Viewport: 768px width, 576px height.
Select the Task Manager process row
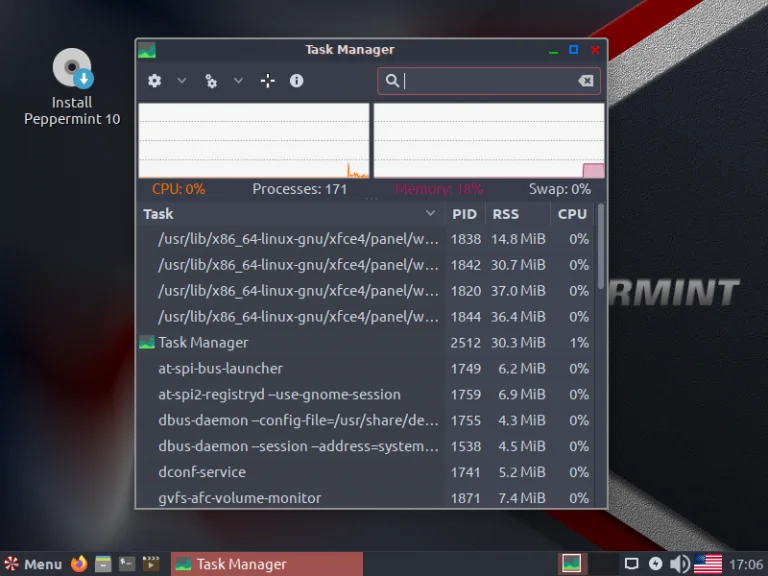pyautogui.click(x=290, y=342)
